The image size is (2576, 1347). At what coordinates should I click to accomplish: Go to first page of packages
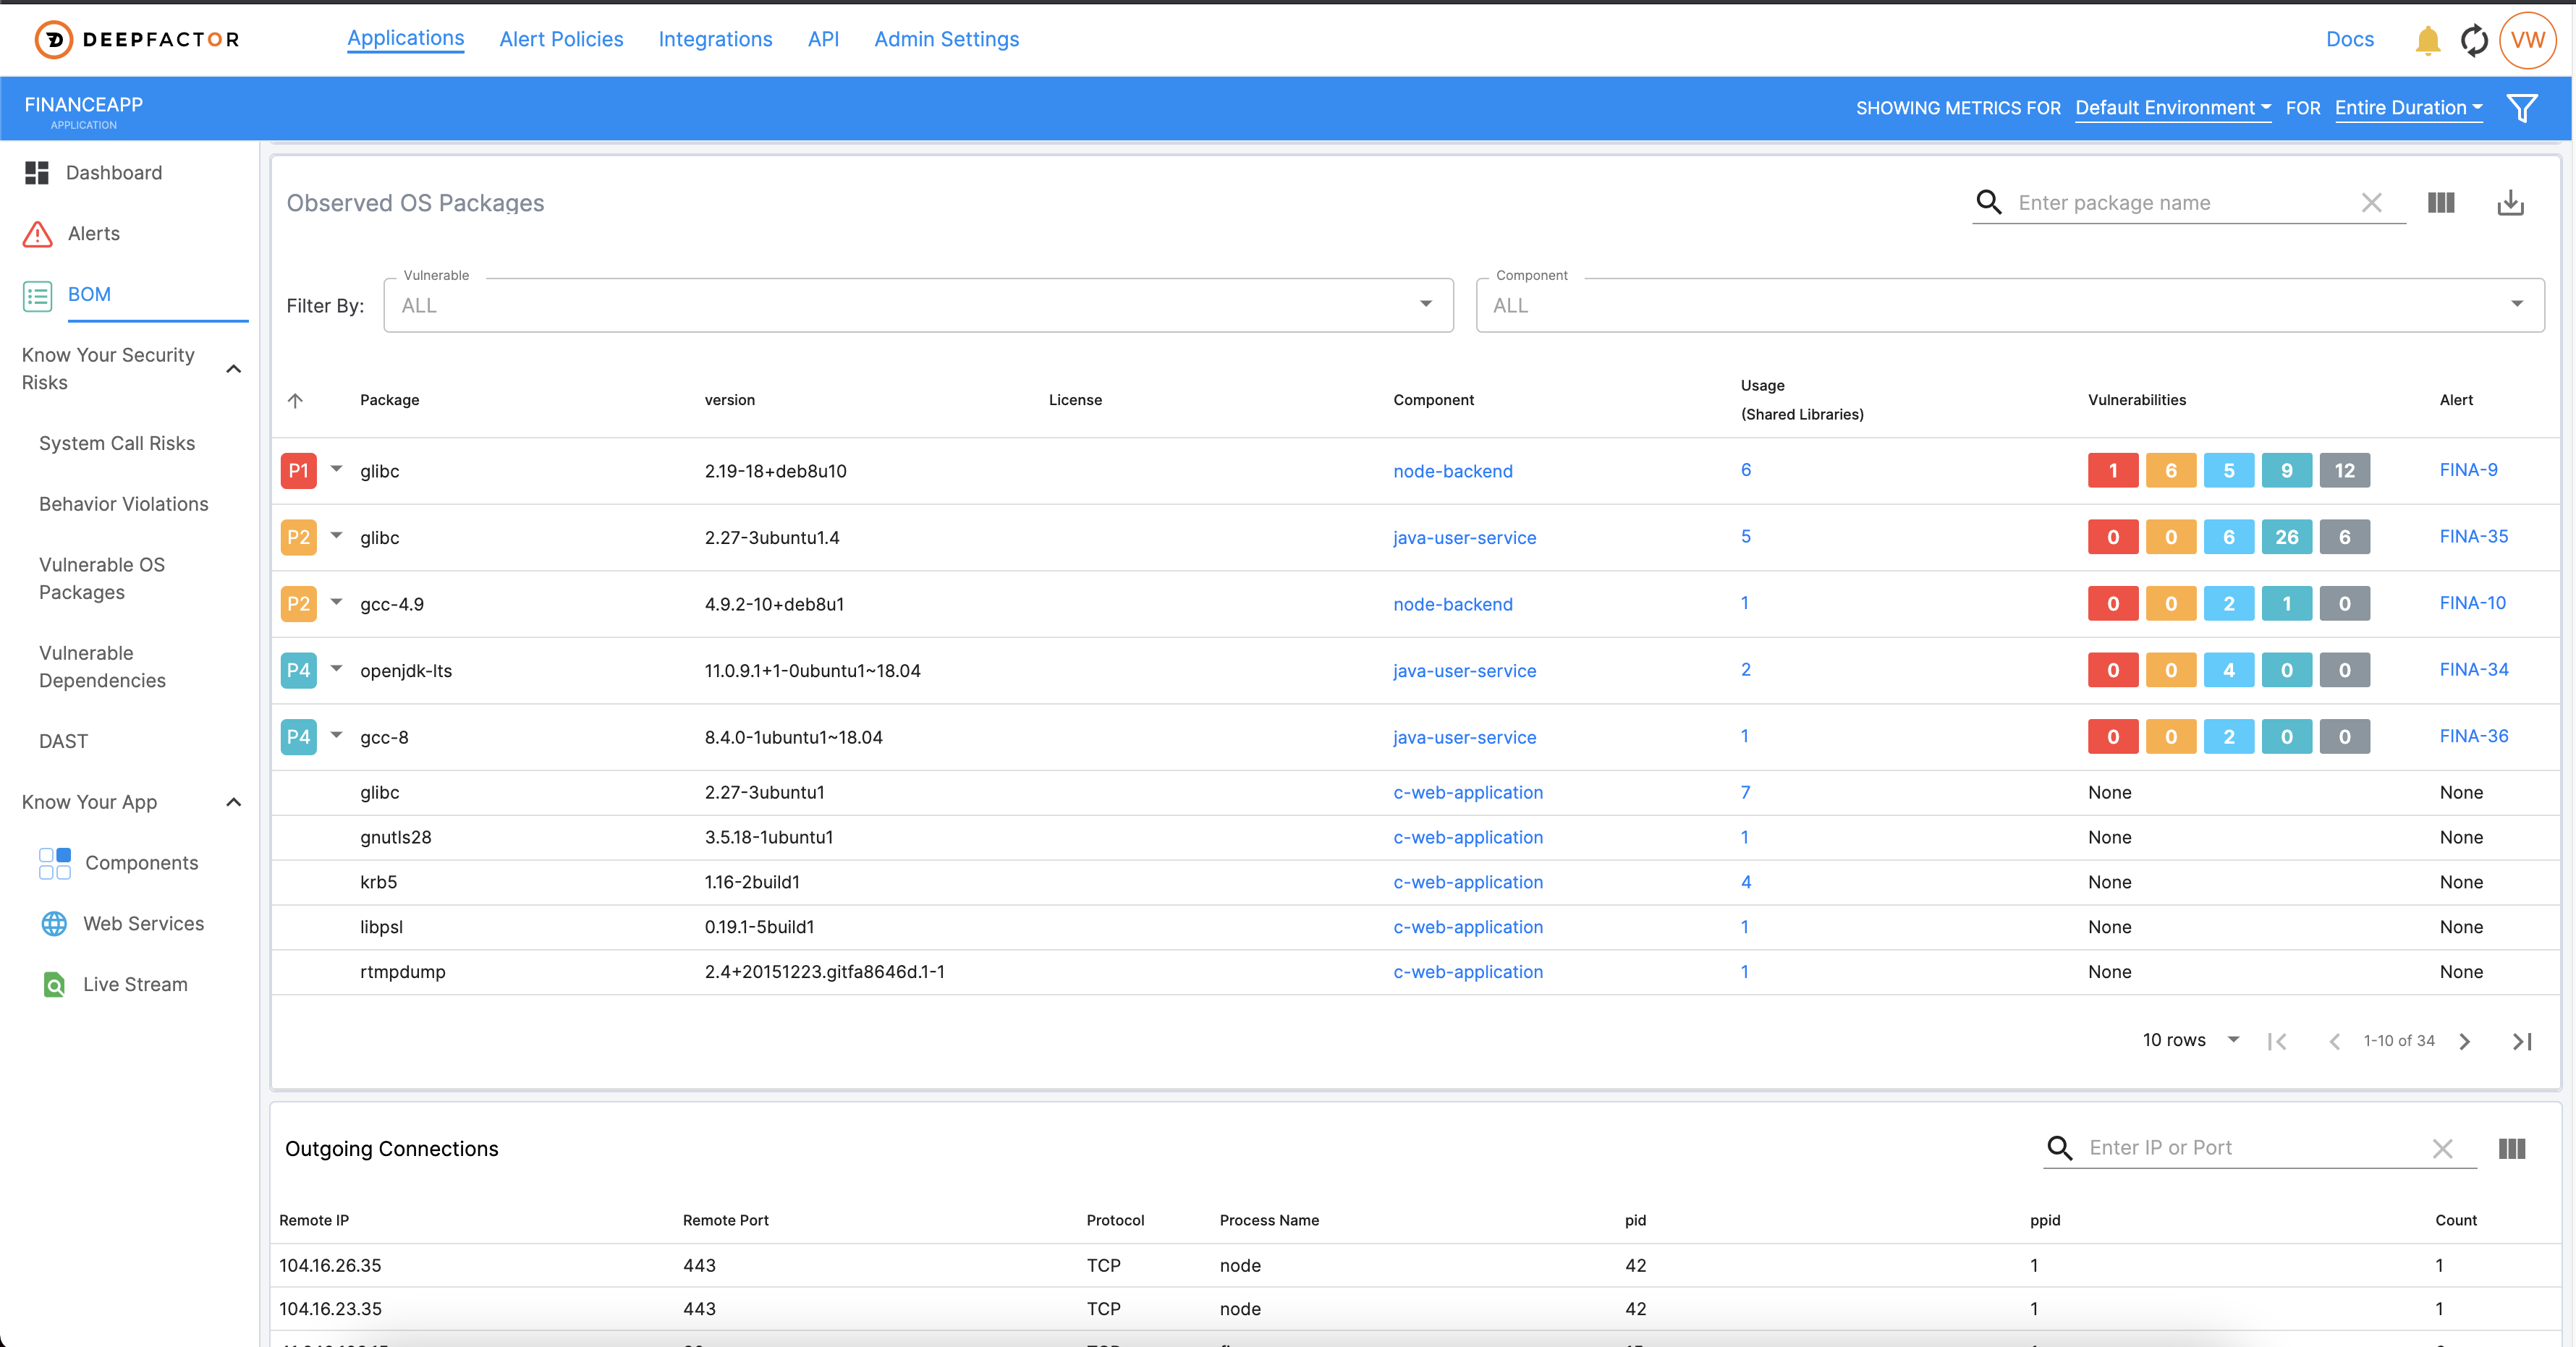2278,1041
